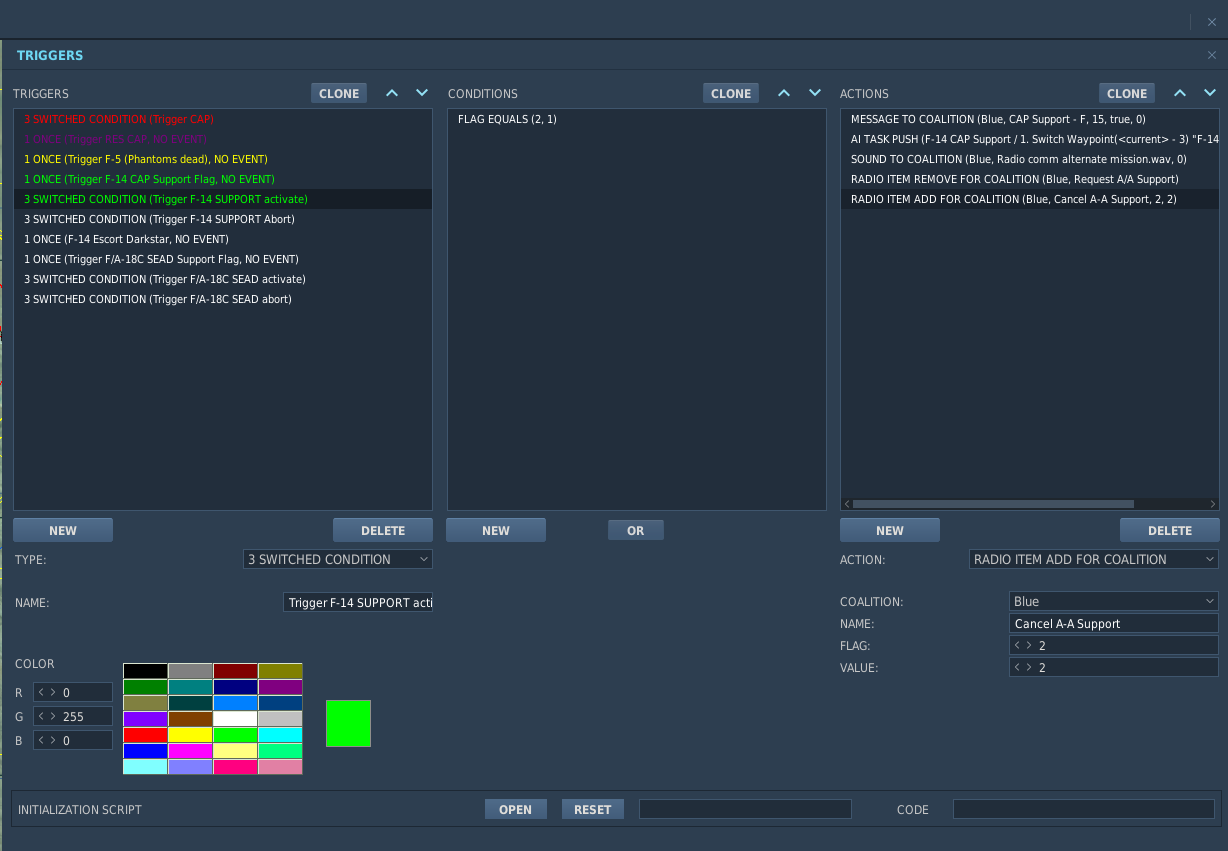Click the actions list horizontal scrollbar
This screenshot has width=1228, height=851.
point(992,504)
